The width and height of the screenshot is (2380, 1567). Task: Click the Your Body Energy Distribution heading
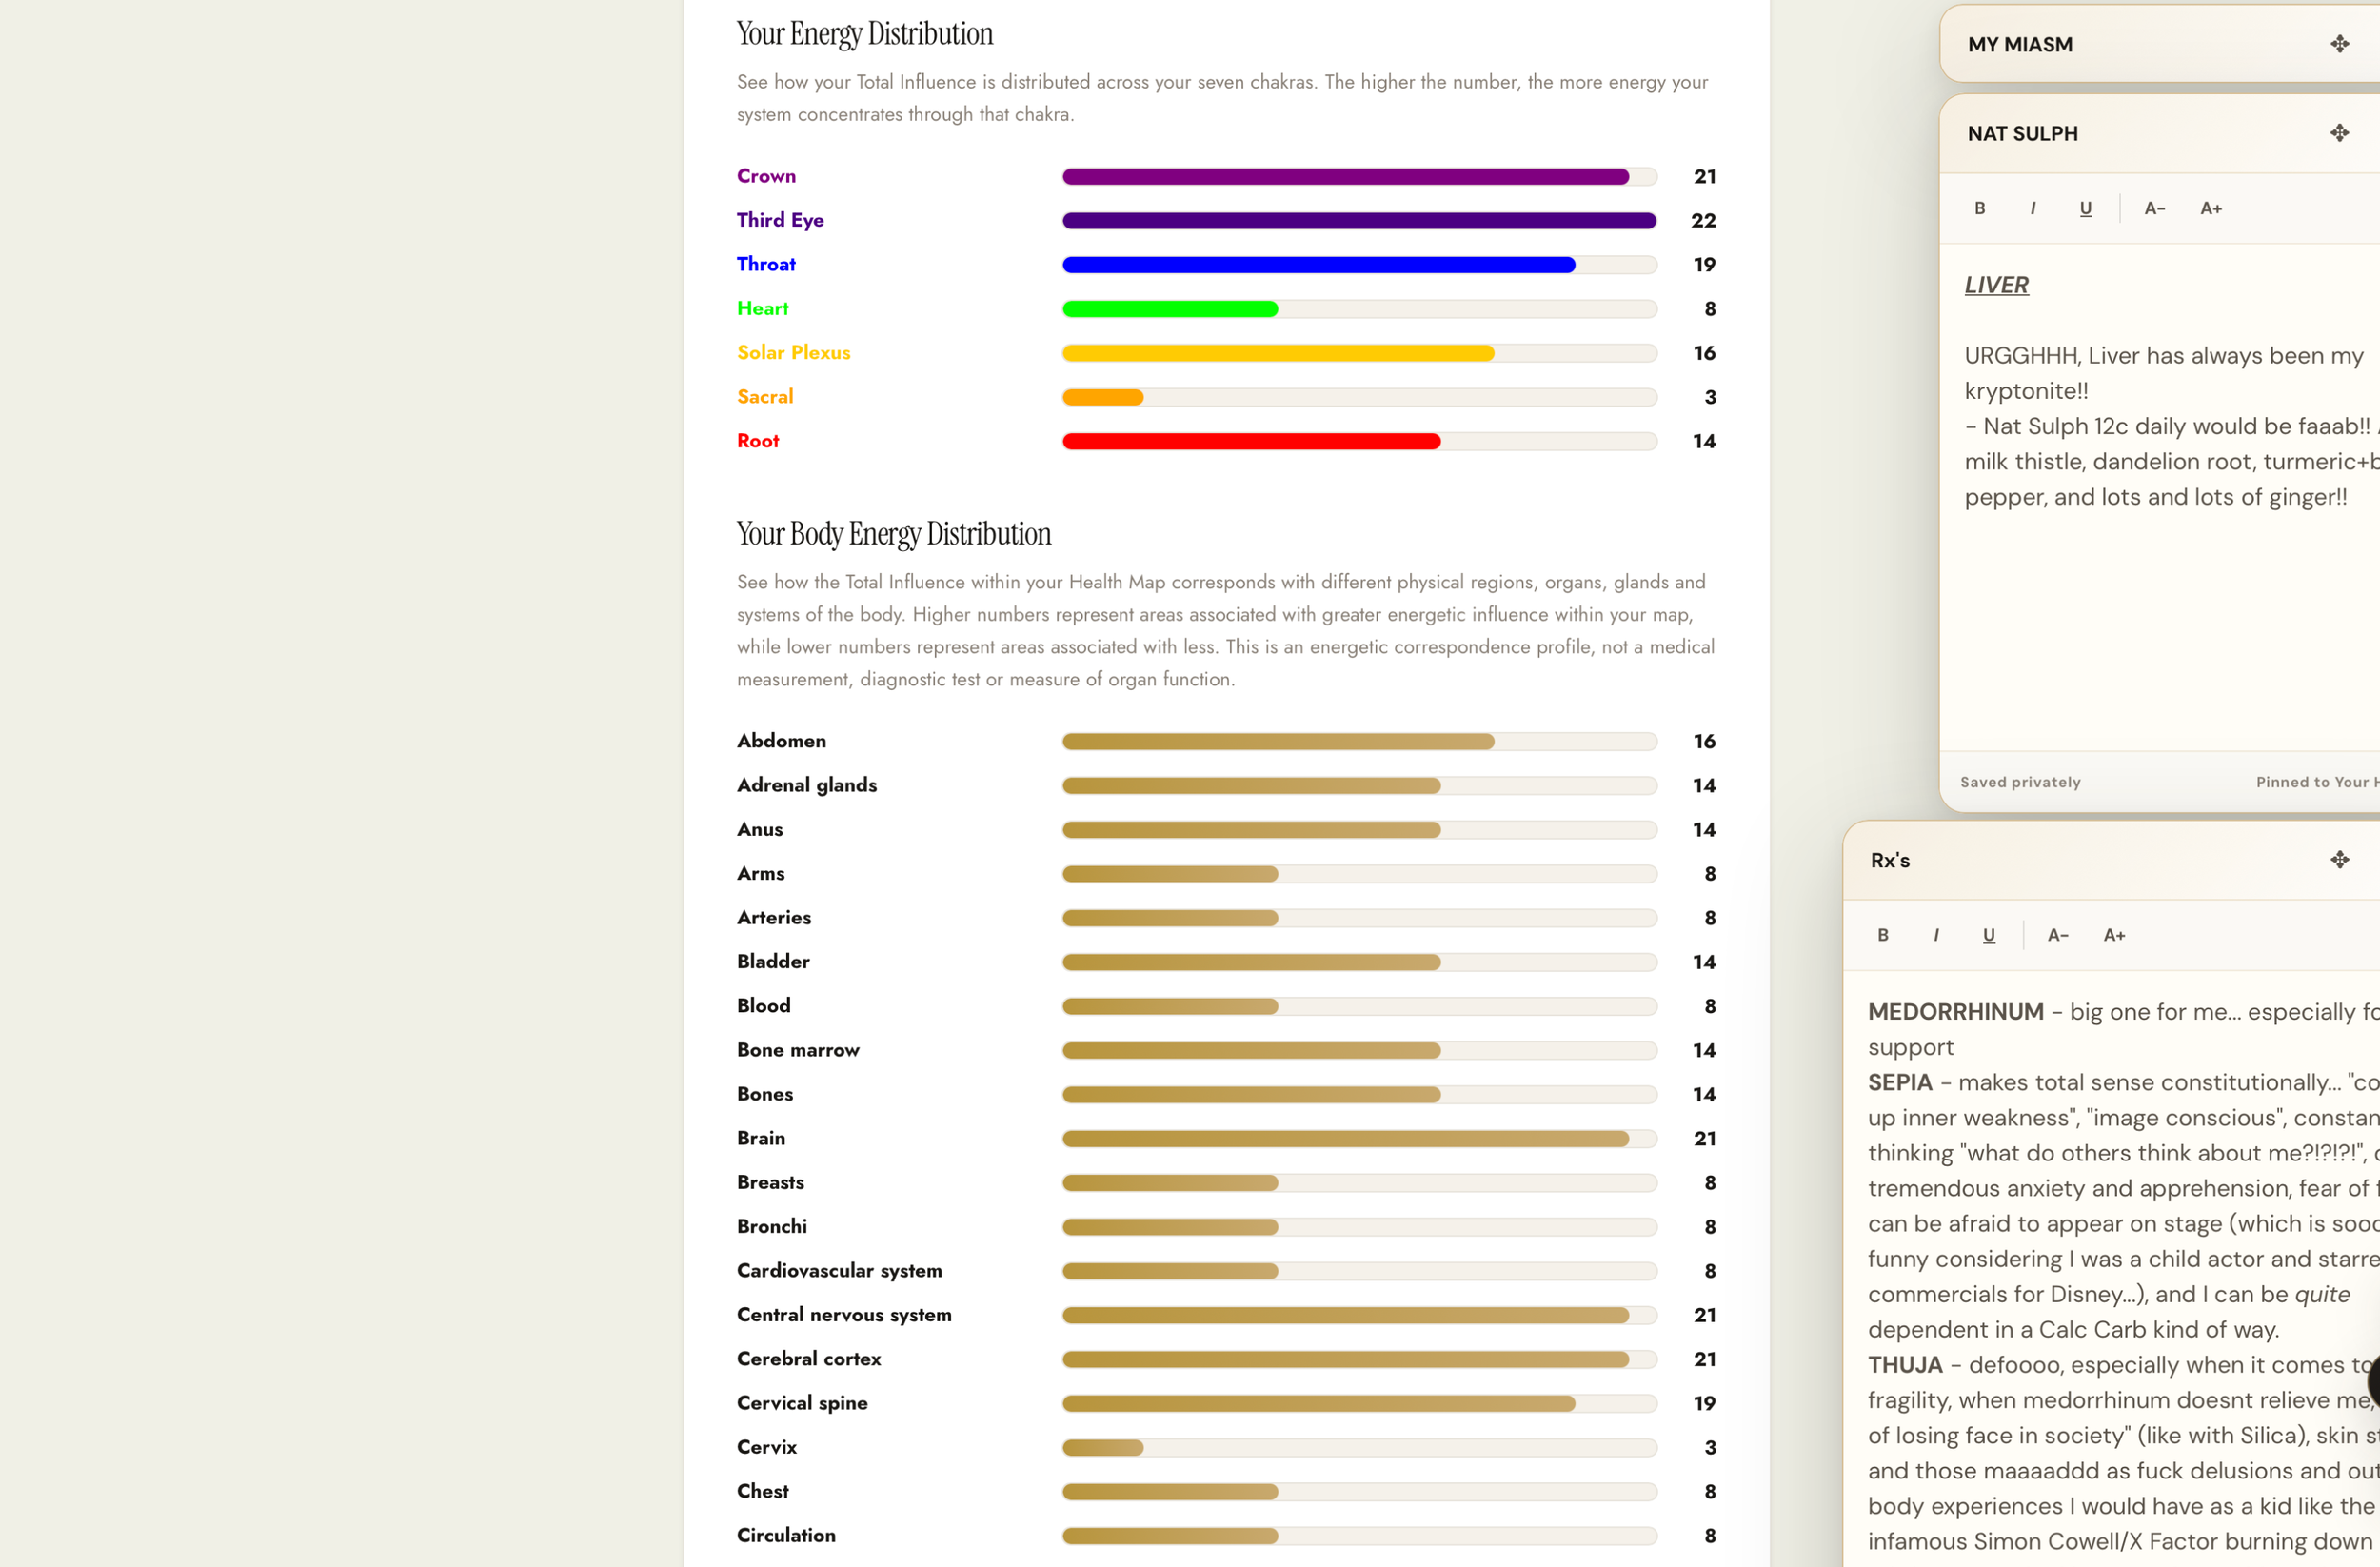coord(893,534)
